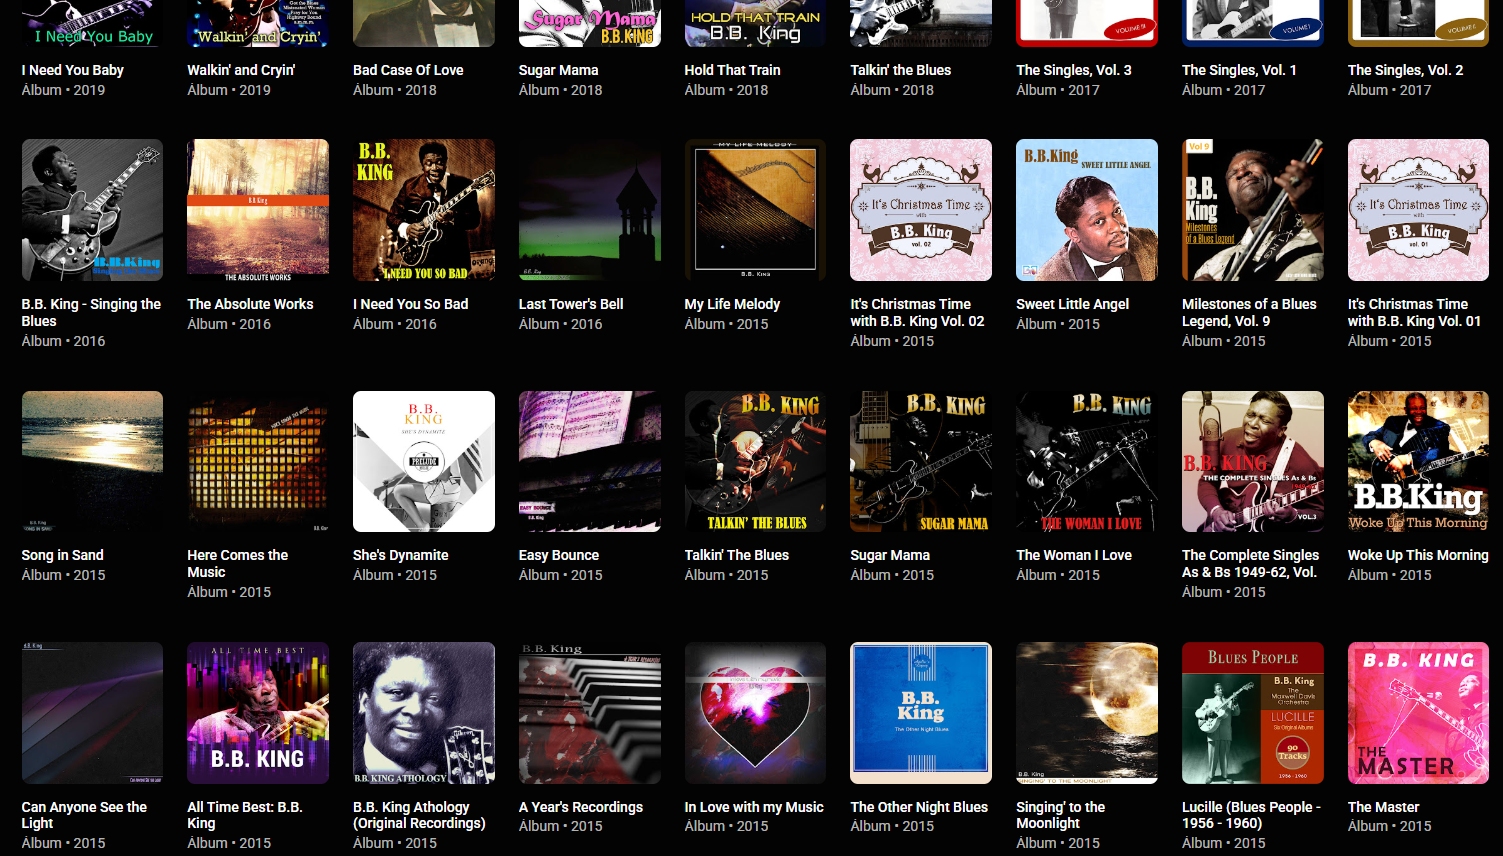Viewport: 1503px width, 856px height.
Task: Click the Woke Up This Morning cover
Action: 1418,461
